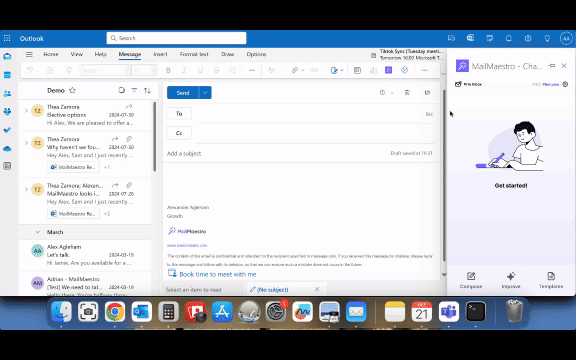The width and height of the screenshot is (576, 360).
Task: Open Send options dropdown arrow
Action: [x=205, y=93]
